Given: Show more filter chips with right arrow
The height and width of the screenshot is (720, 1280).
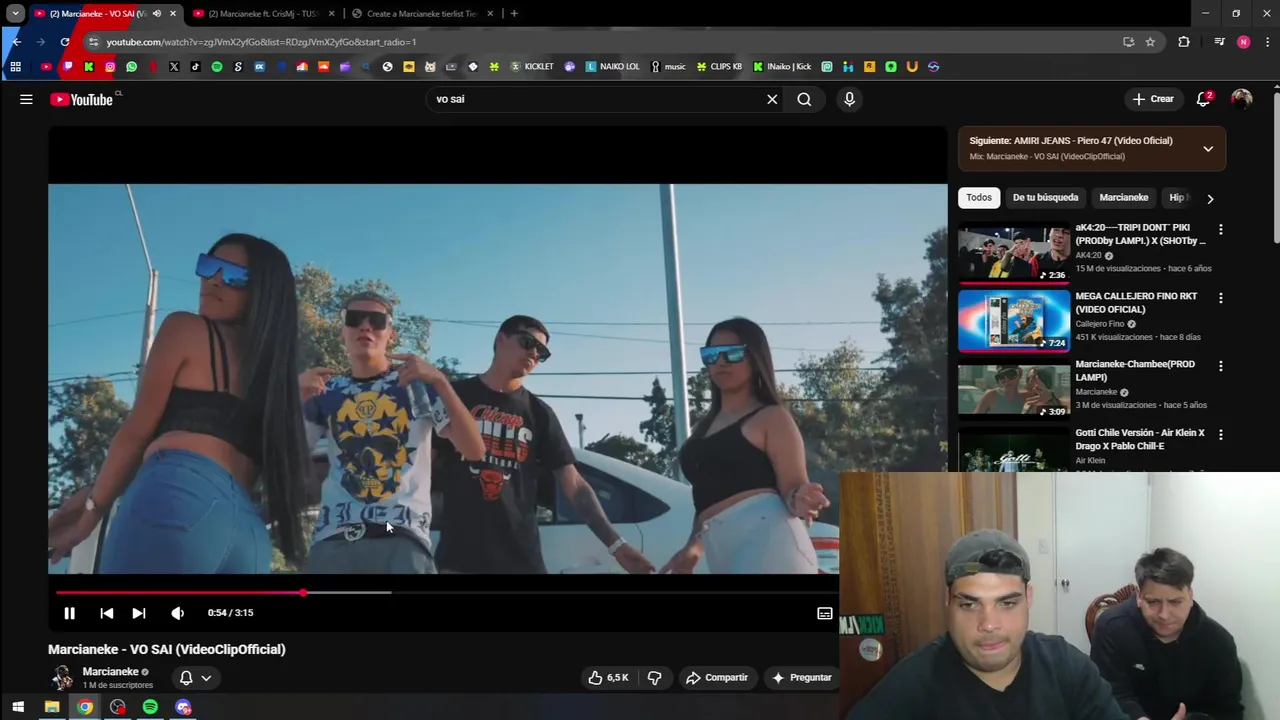Looking at the screenshot, I should coord(1210,198).
